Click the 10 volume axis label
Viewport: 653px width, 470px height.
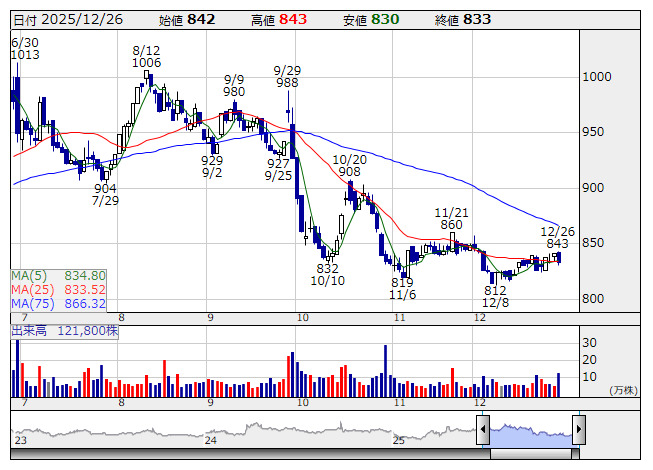pyautogui.click(x=589, y=377)
